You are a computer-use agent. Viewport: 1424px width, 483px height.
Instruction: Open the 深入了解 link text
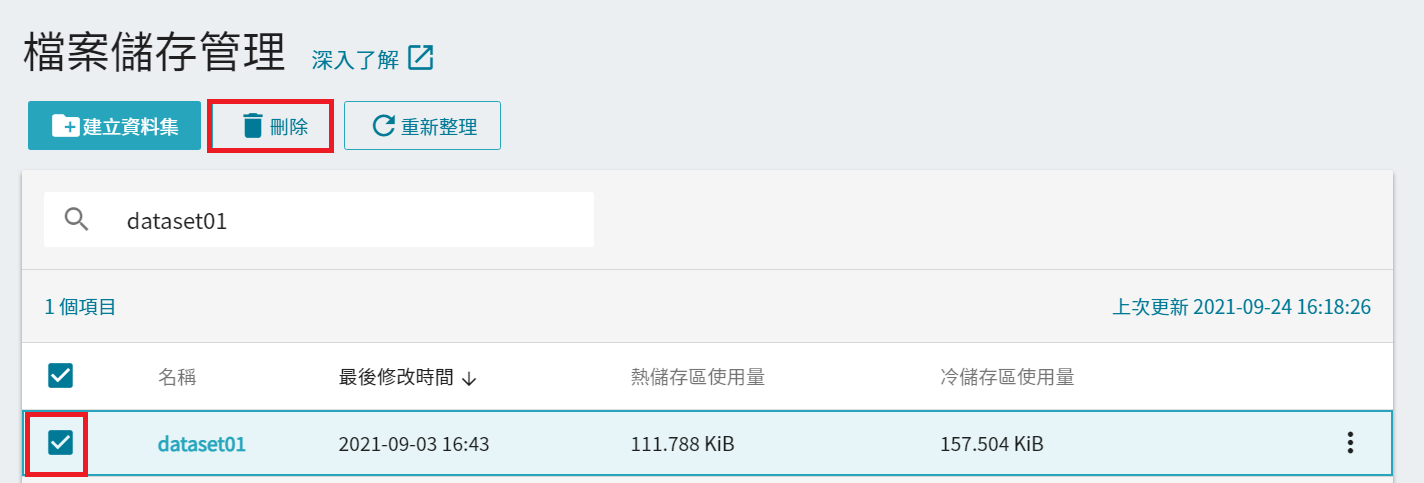pos(355,59)
